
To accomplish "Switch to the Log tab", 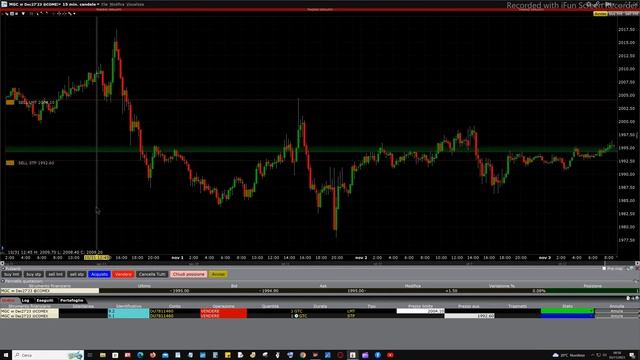I will (25, 300).
